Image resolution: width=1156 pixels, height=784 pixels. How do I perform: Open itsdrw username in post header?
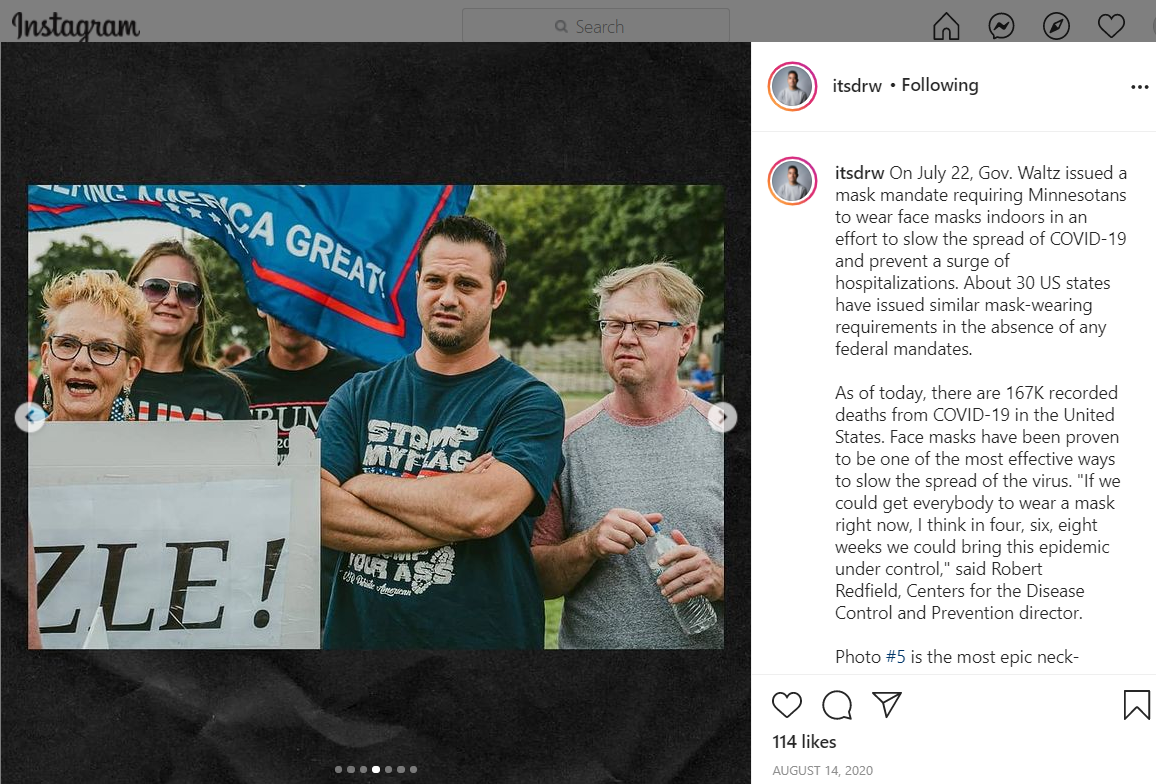coord(857,86)
